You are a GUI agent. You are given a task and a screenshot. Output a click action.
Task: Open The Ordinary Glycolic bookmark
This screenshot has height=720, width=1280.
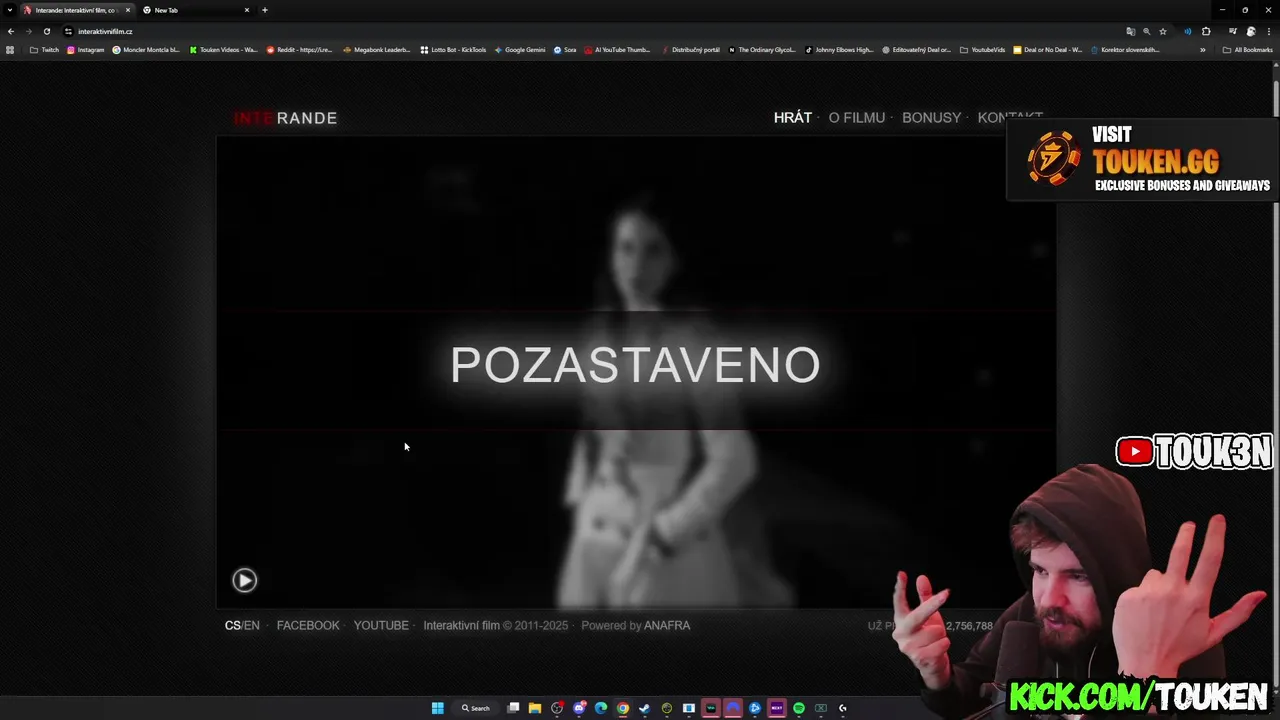pyautogui.click(x=762, y=49)
